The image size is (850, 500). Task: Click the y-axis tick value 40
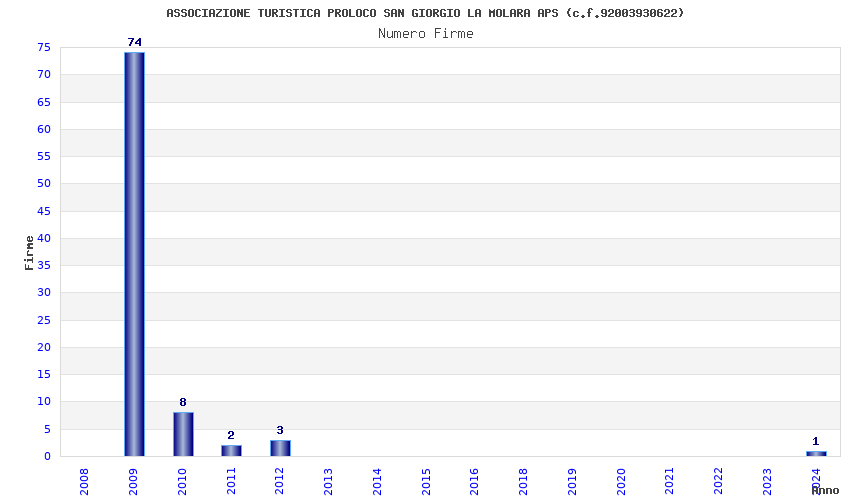[44, 238]
